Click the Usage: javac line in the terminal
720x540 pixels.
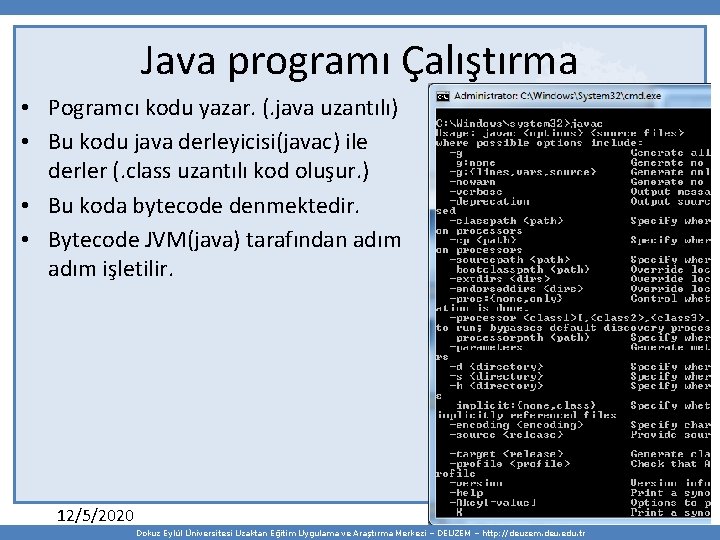[x=560, y=133]
